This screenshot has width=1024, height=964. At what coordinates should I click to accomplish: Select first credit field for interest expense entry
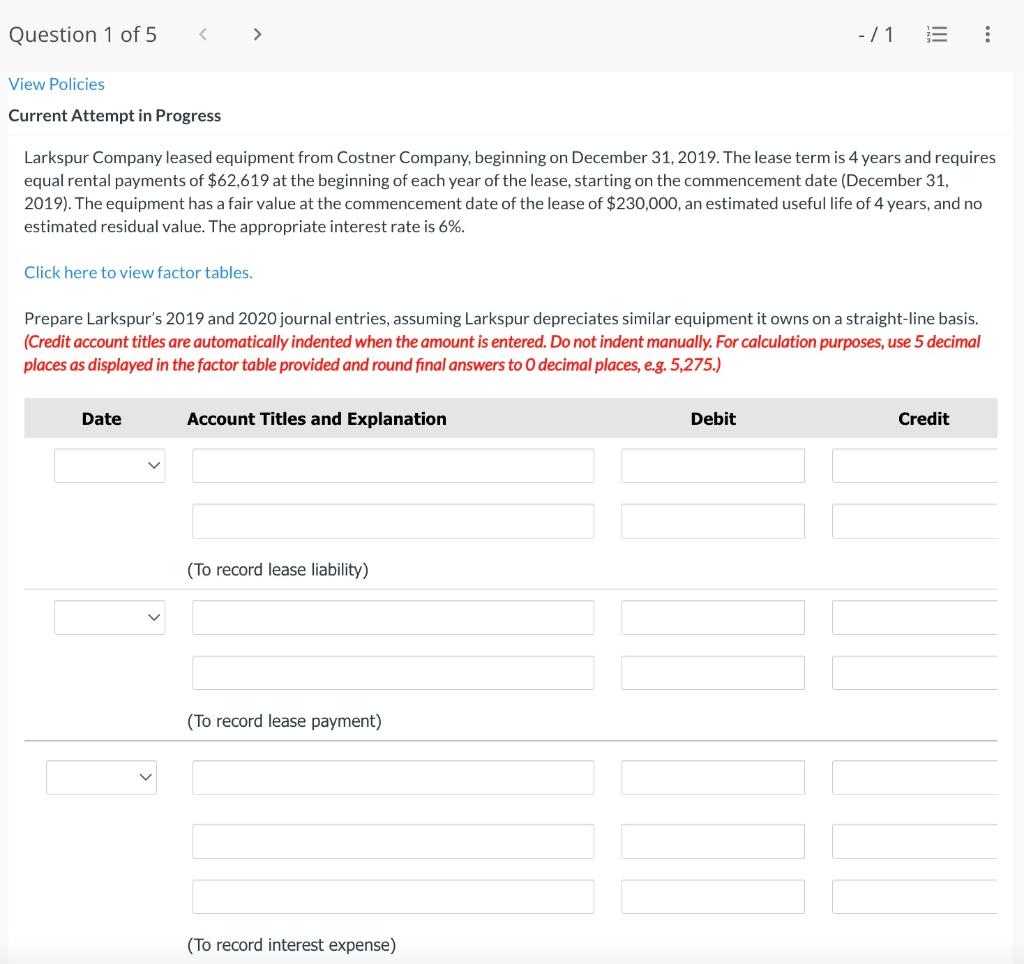[x=915, y=777]
